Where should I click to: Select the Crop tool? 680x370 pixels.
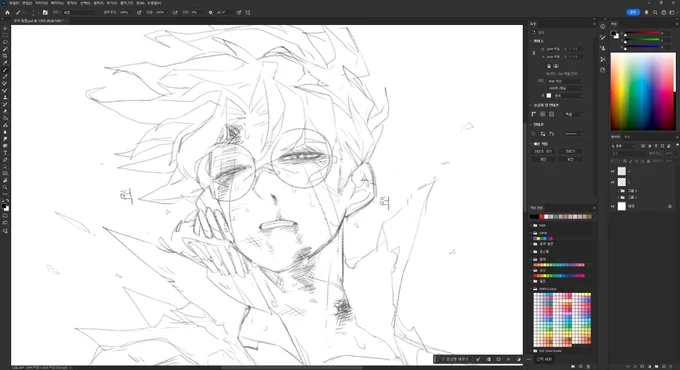tap(5, 56)
